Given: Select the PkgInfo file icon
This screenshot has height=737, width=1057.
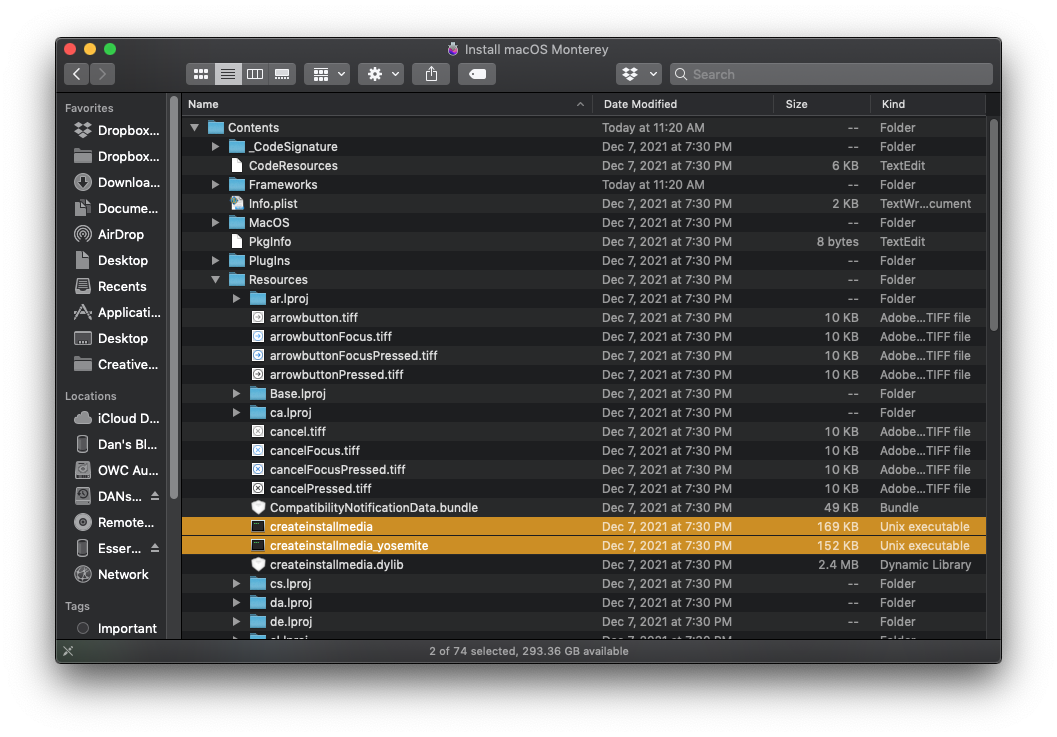Looking at the screenshot, I should [x=237, y=241].
